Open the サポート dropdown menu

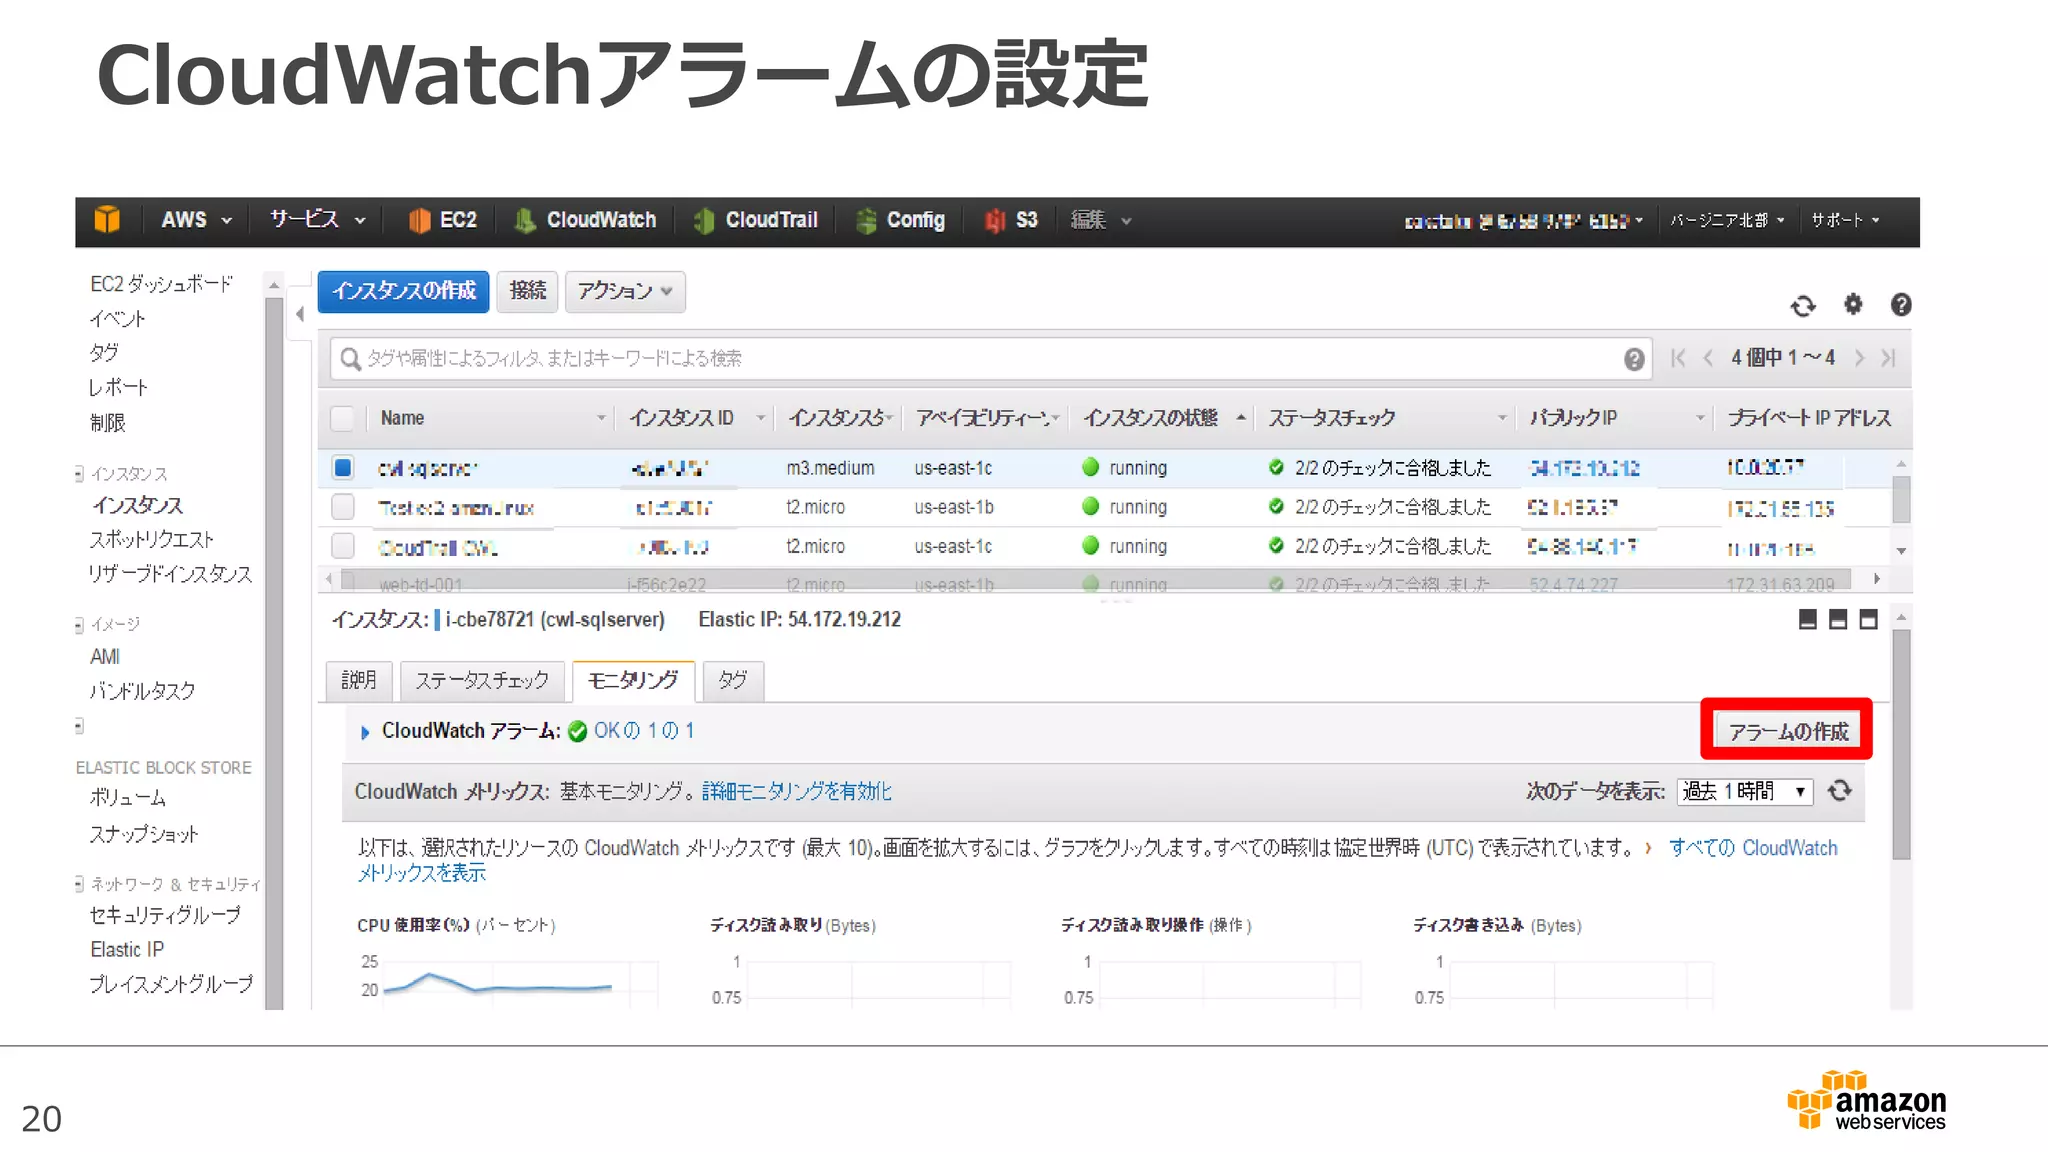(x=1845, y=220)
